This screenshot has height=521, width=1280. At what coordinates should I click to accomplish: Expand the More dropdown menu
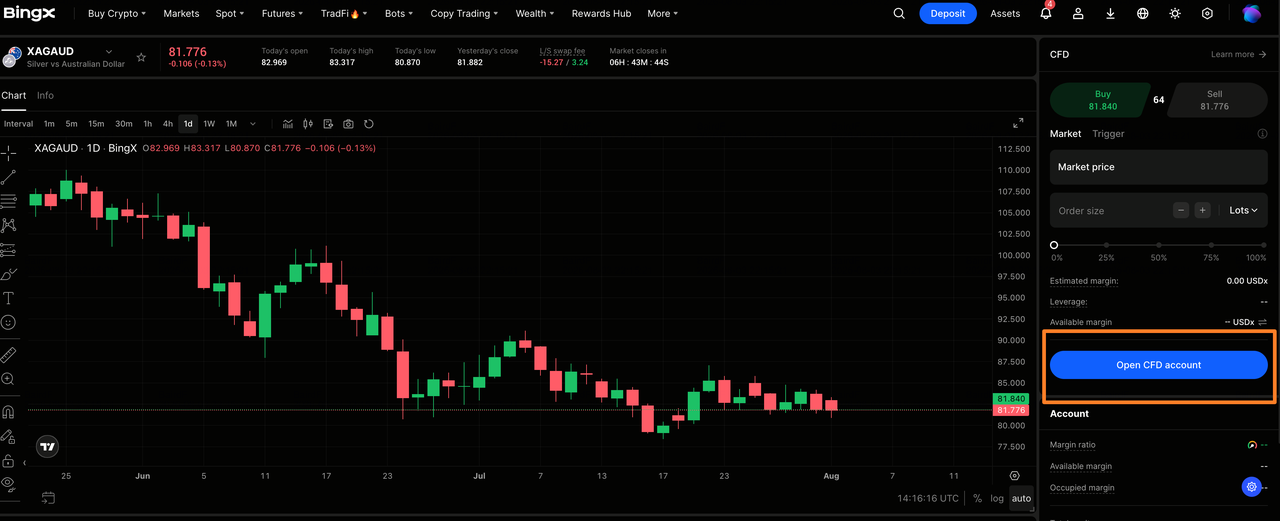(662, 14)
